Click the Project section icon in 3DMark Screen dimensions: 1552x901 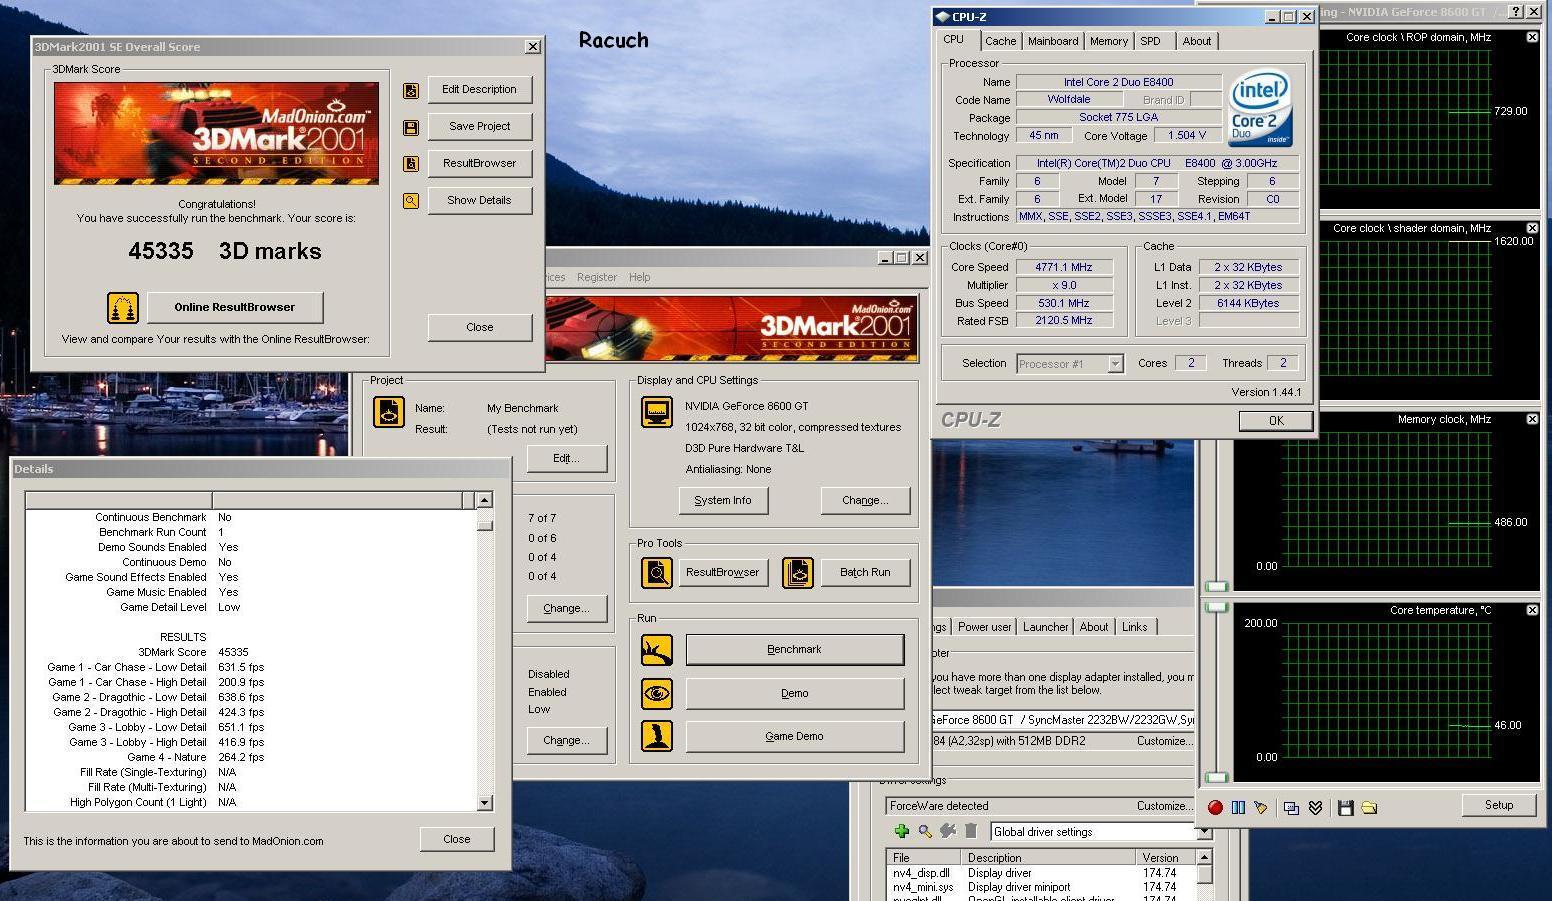coord(388,412)
